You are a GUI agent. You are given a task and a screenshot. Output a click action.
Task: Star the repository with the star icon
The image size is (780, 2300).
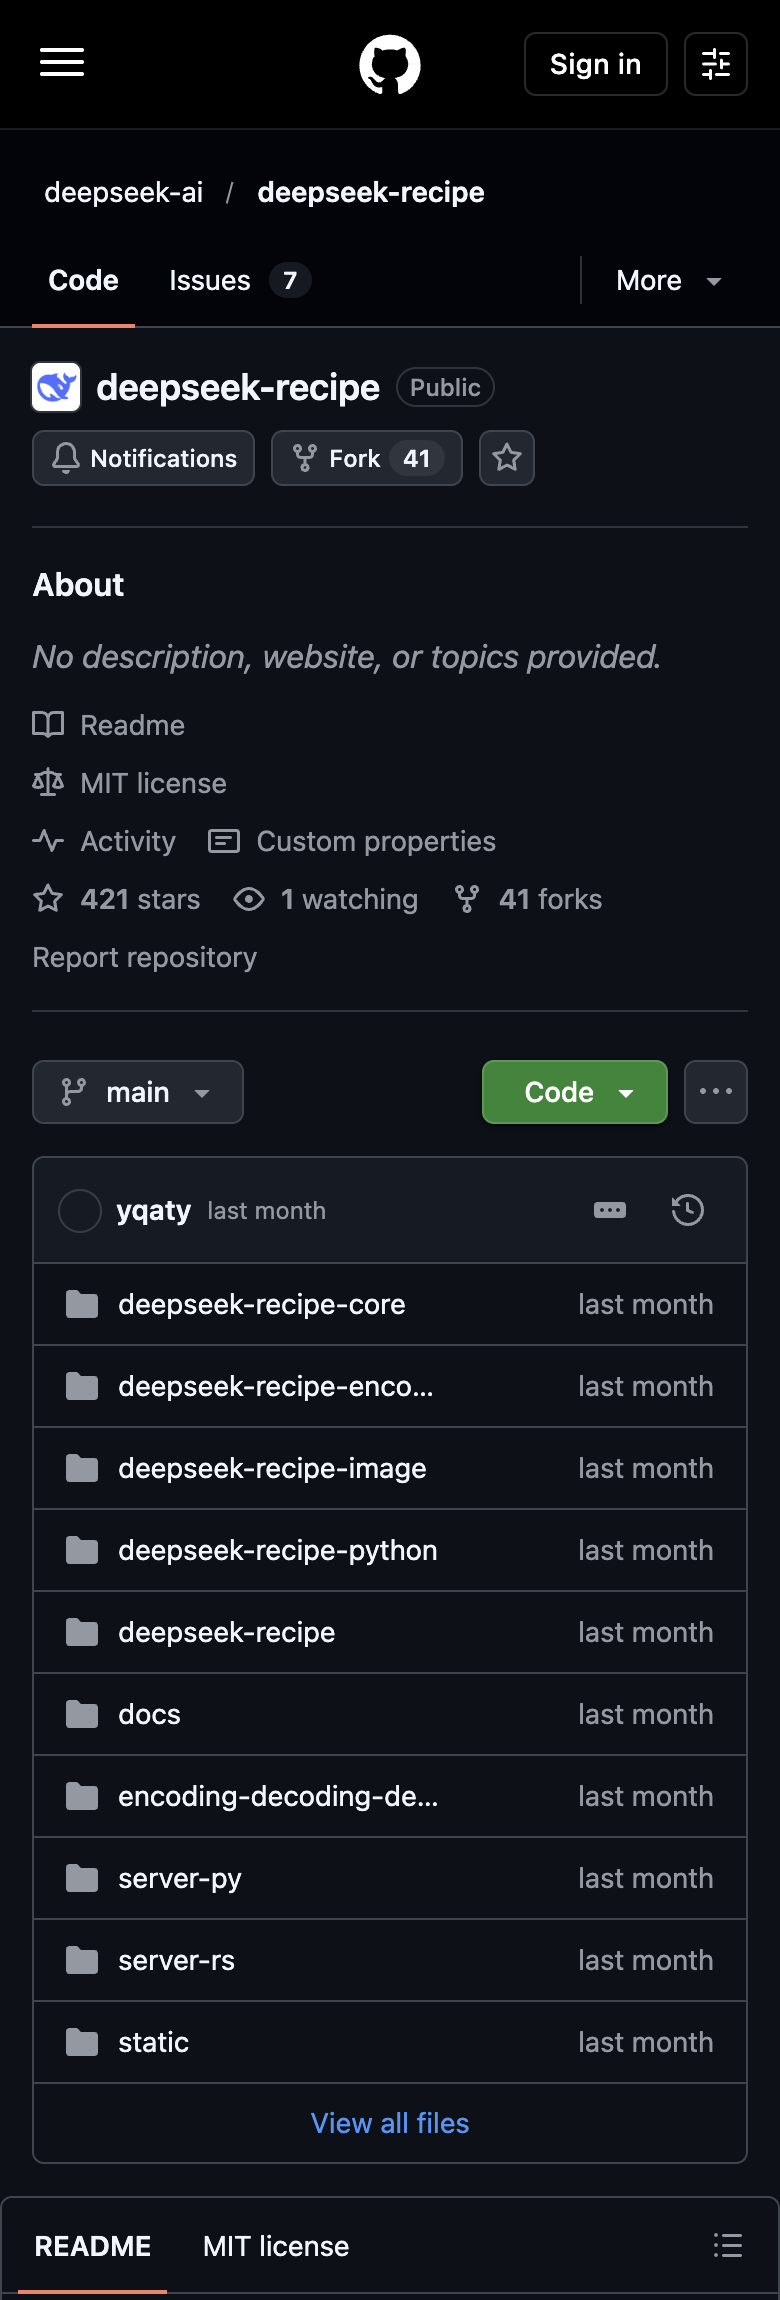[507, 458]
